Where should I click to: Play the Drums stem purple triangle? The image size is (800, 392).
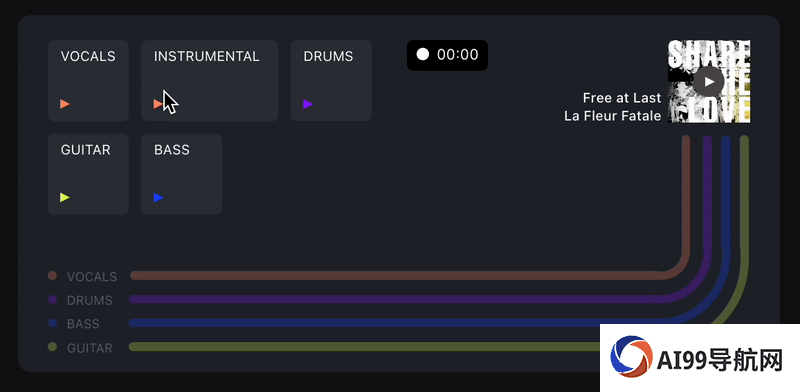pyautogui.click(x=308, y=104)
